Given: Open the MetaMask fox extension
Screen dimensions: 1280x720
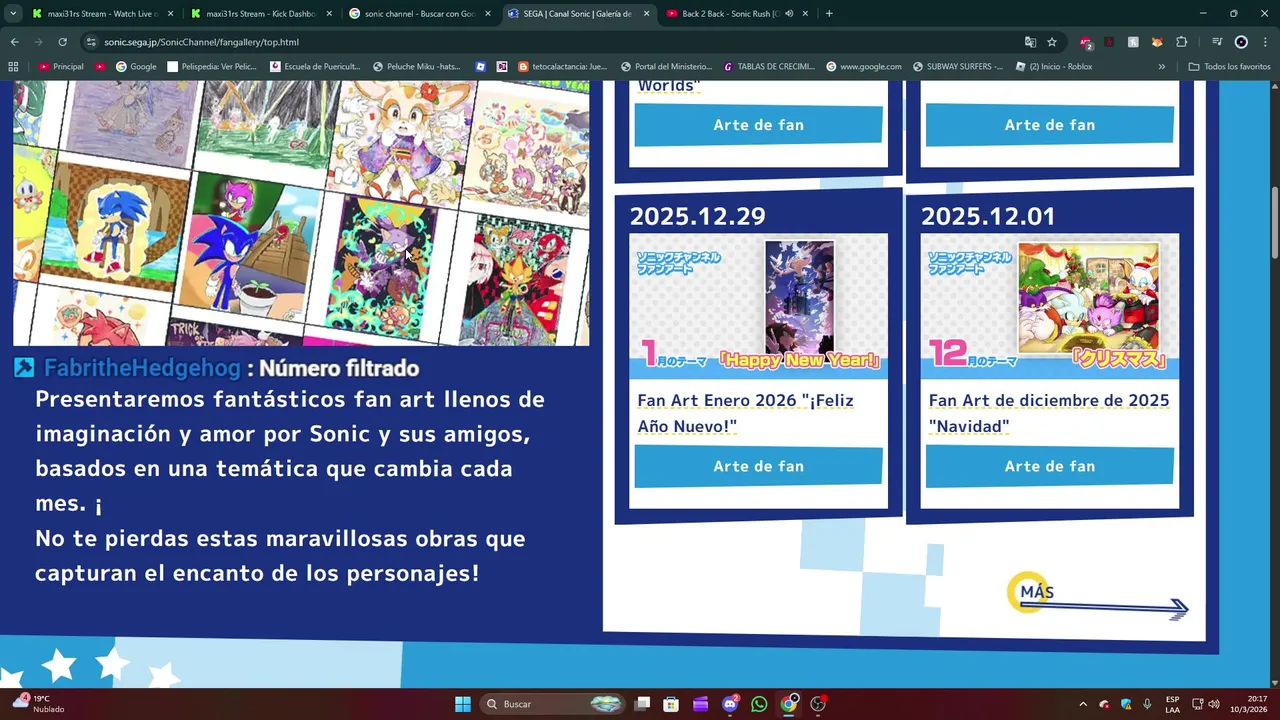Looking at the screenshot, I should coord(1157,42).
